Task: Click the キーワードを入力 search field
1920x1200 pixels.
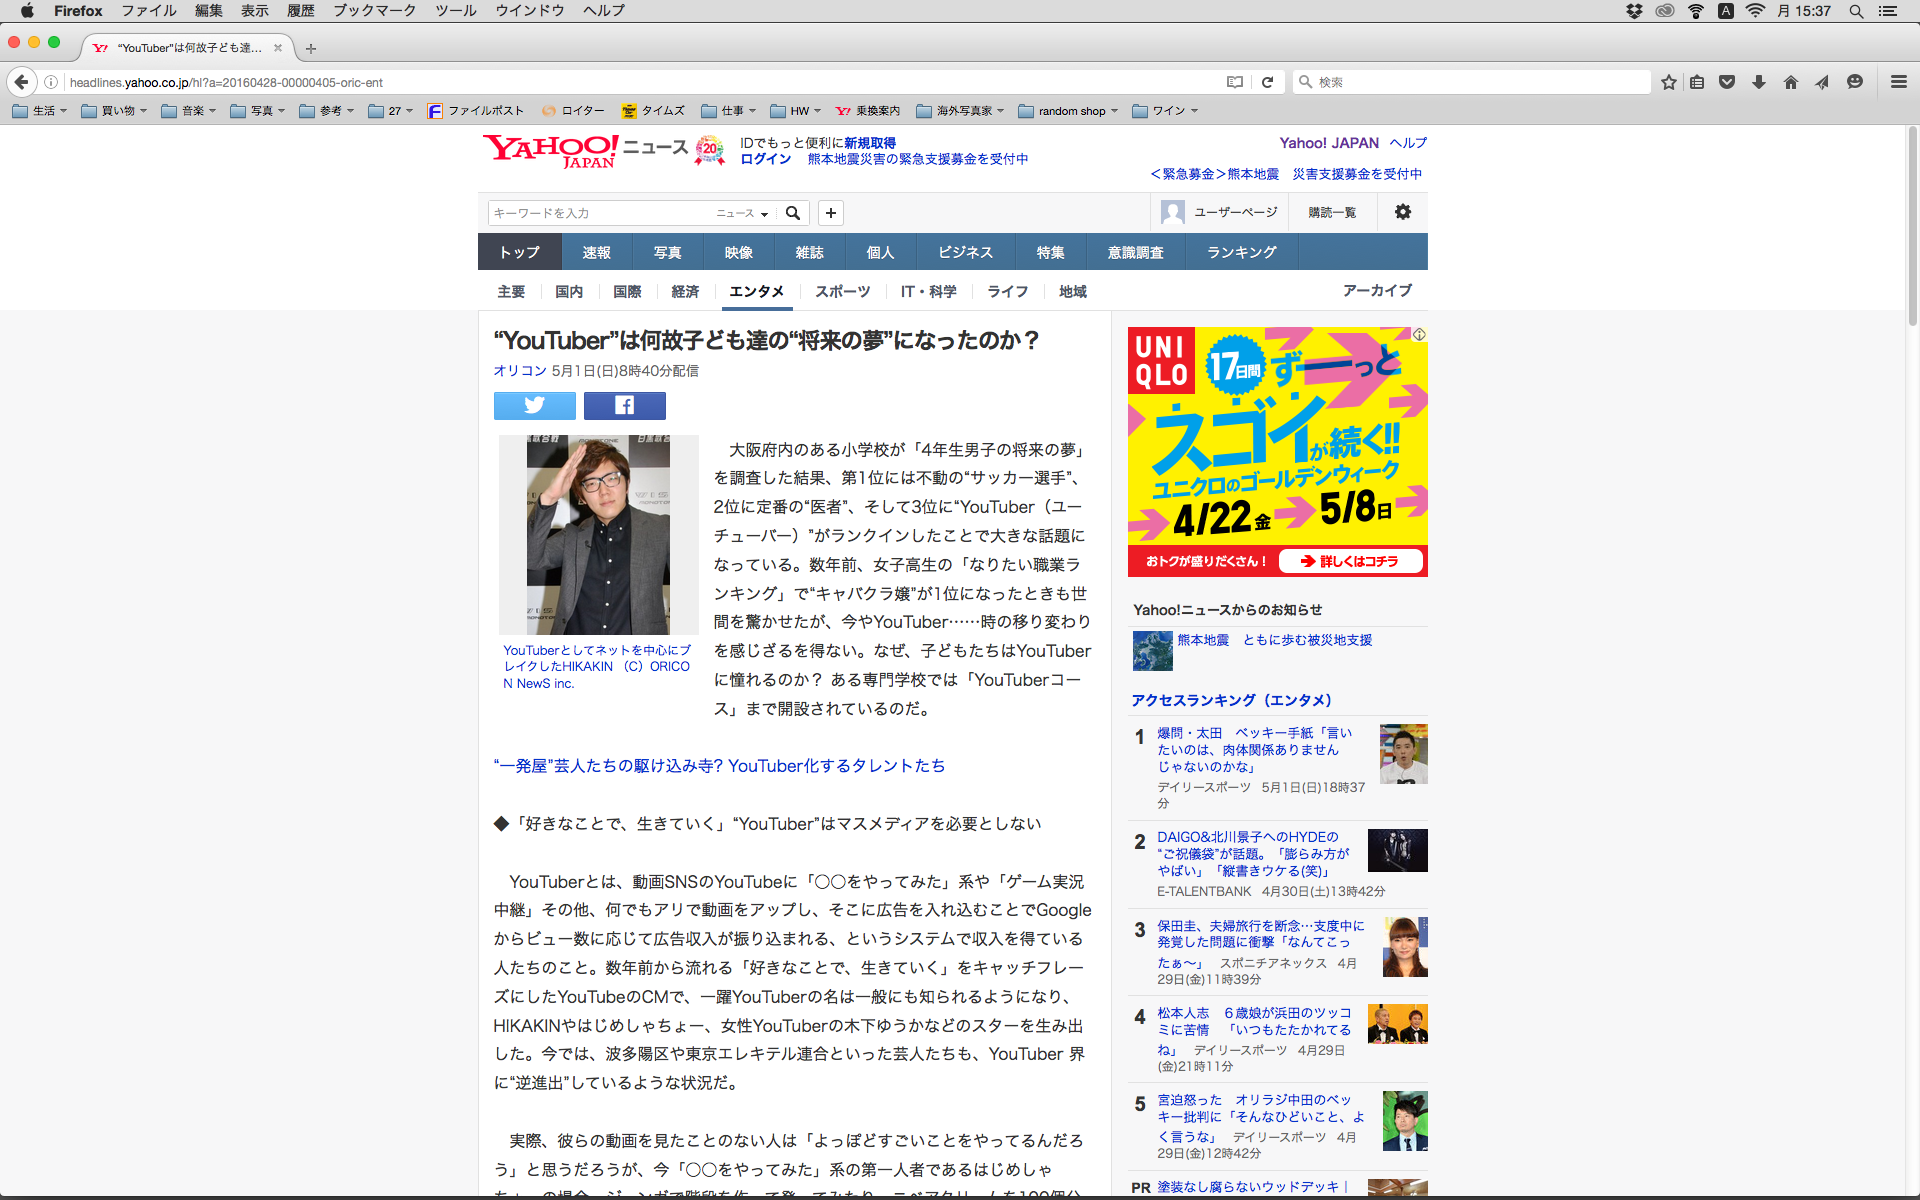Action: coord(600,213)
